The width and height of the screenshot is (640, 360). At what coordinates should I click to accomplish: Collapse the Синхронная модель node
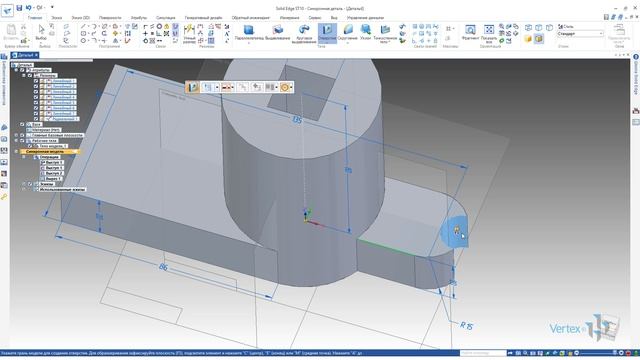click(x=17, y=151)
